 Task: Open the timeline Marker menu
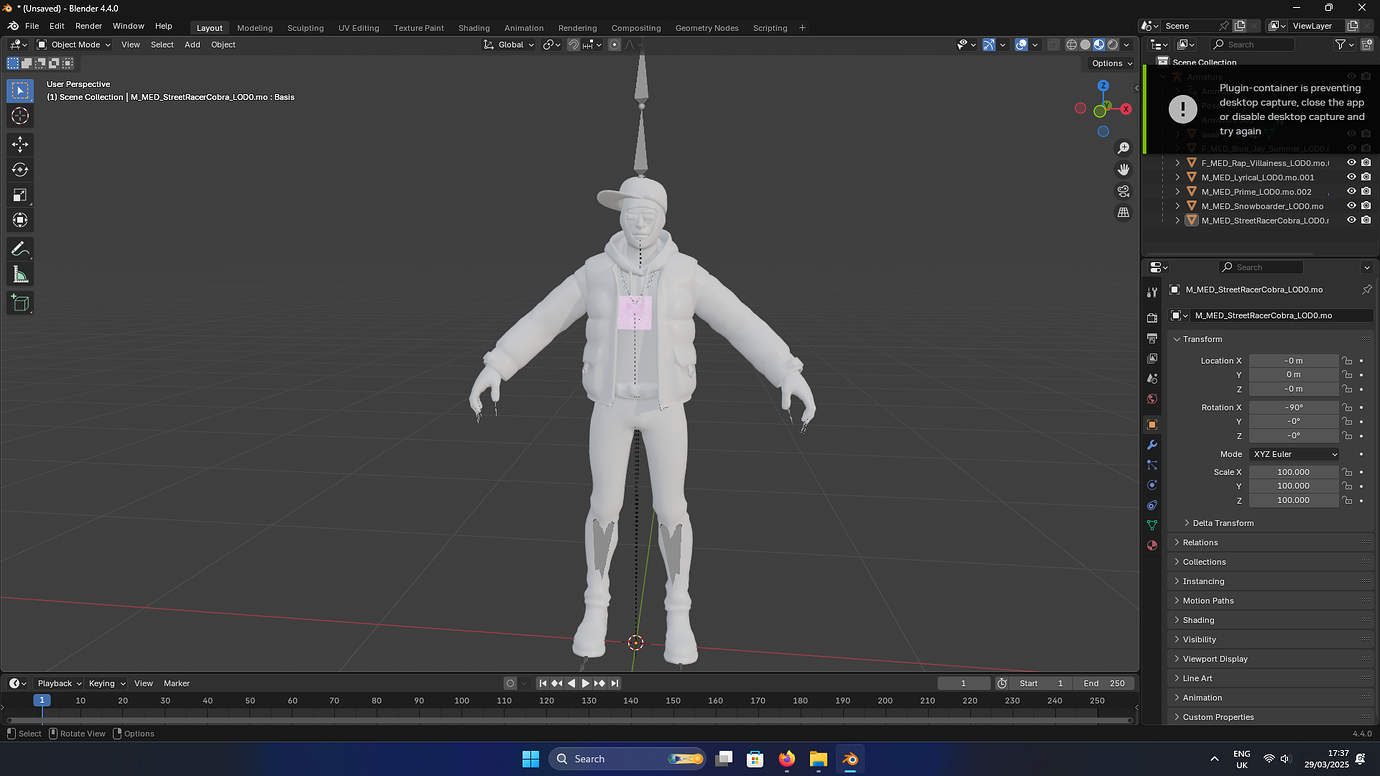pos(177,683)
